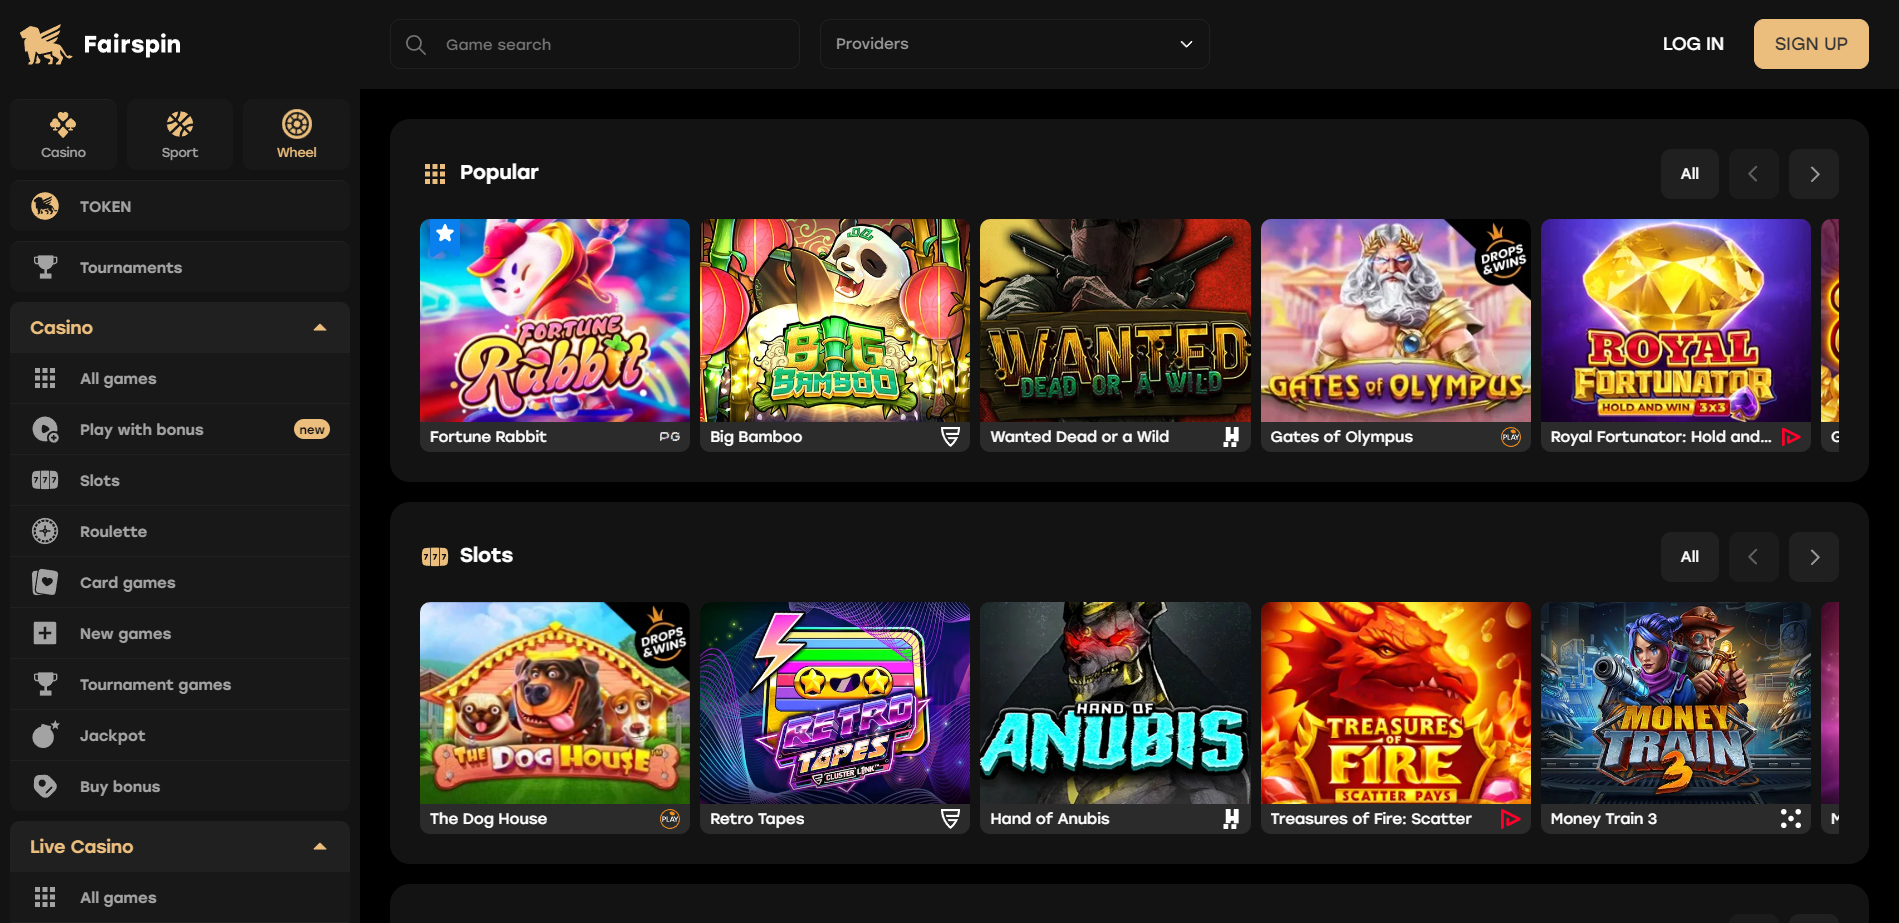Open the Retro Tapes game thumbnail
Screen dimensions: 1899x923
[835, 703]
